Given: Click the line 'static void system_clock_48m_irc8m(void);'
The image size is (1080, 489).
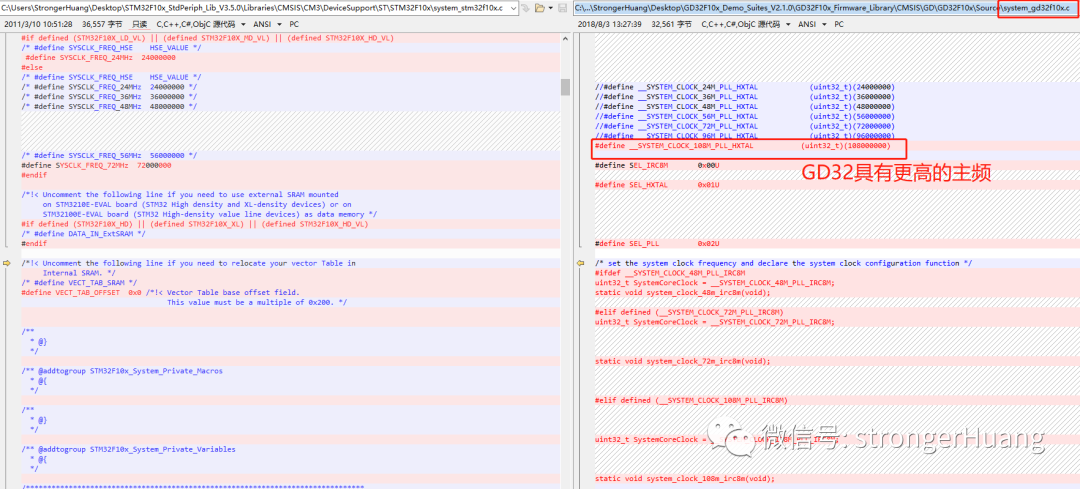Looking at the screenshot, I should pyautogui.click(x=683, y=293).
